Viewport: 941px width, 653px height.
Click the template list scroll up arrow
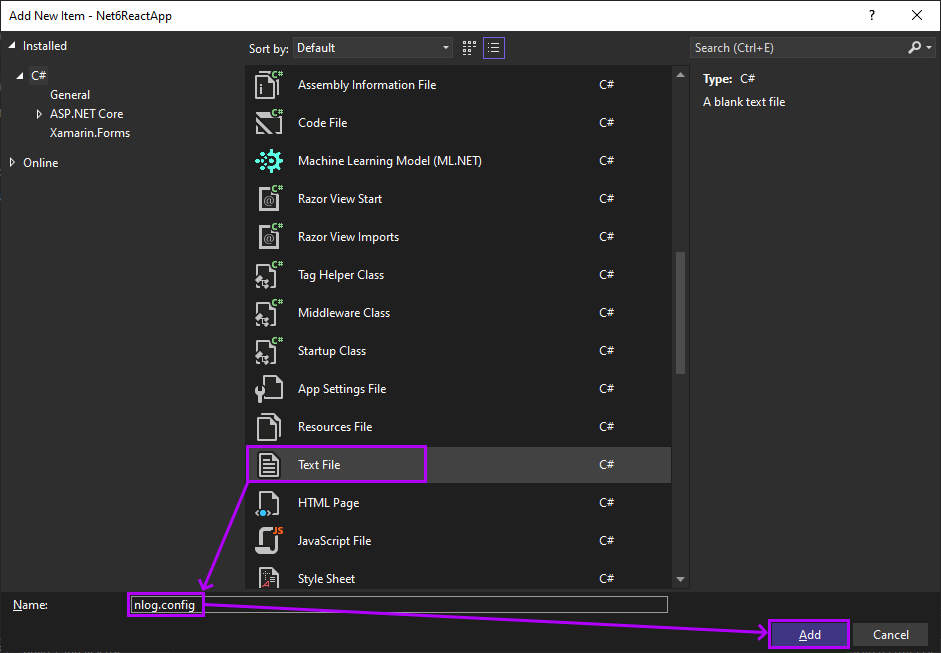pyautogui.click(x=680, y=75)
